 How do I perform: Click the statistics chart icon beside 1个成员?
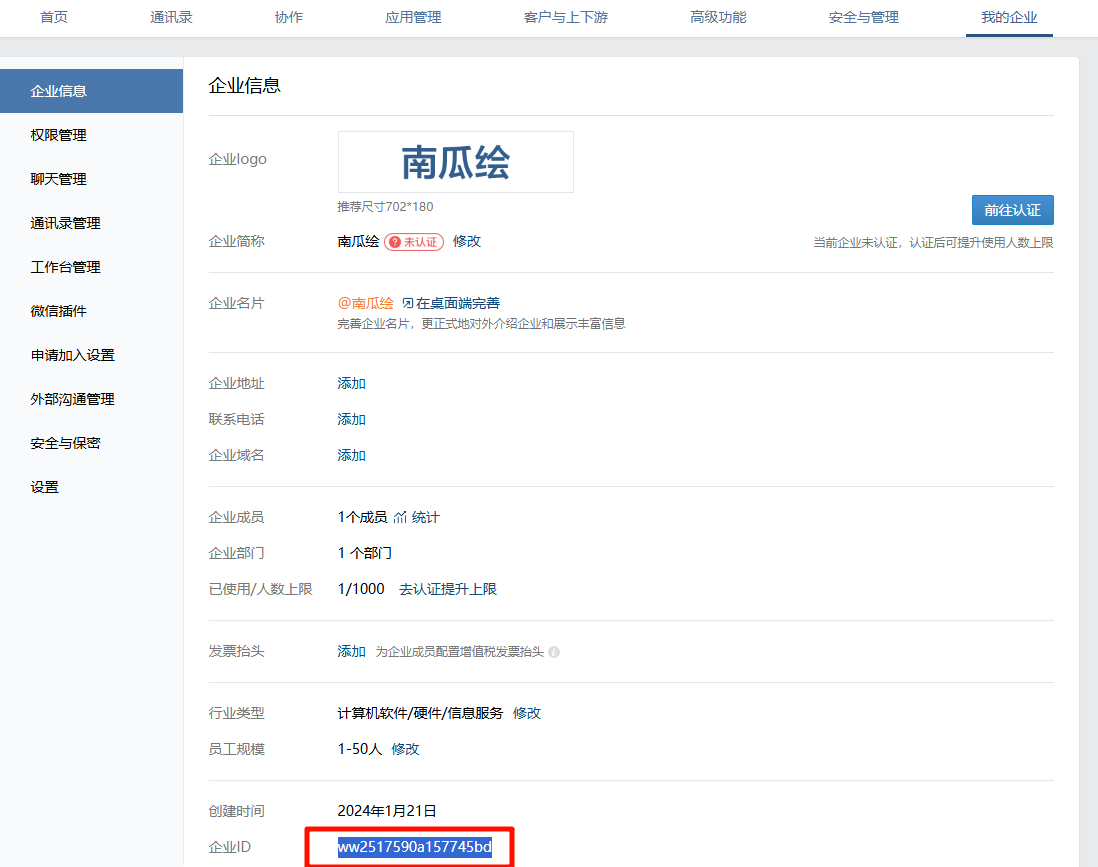400,518
